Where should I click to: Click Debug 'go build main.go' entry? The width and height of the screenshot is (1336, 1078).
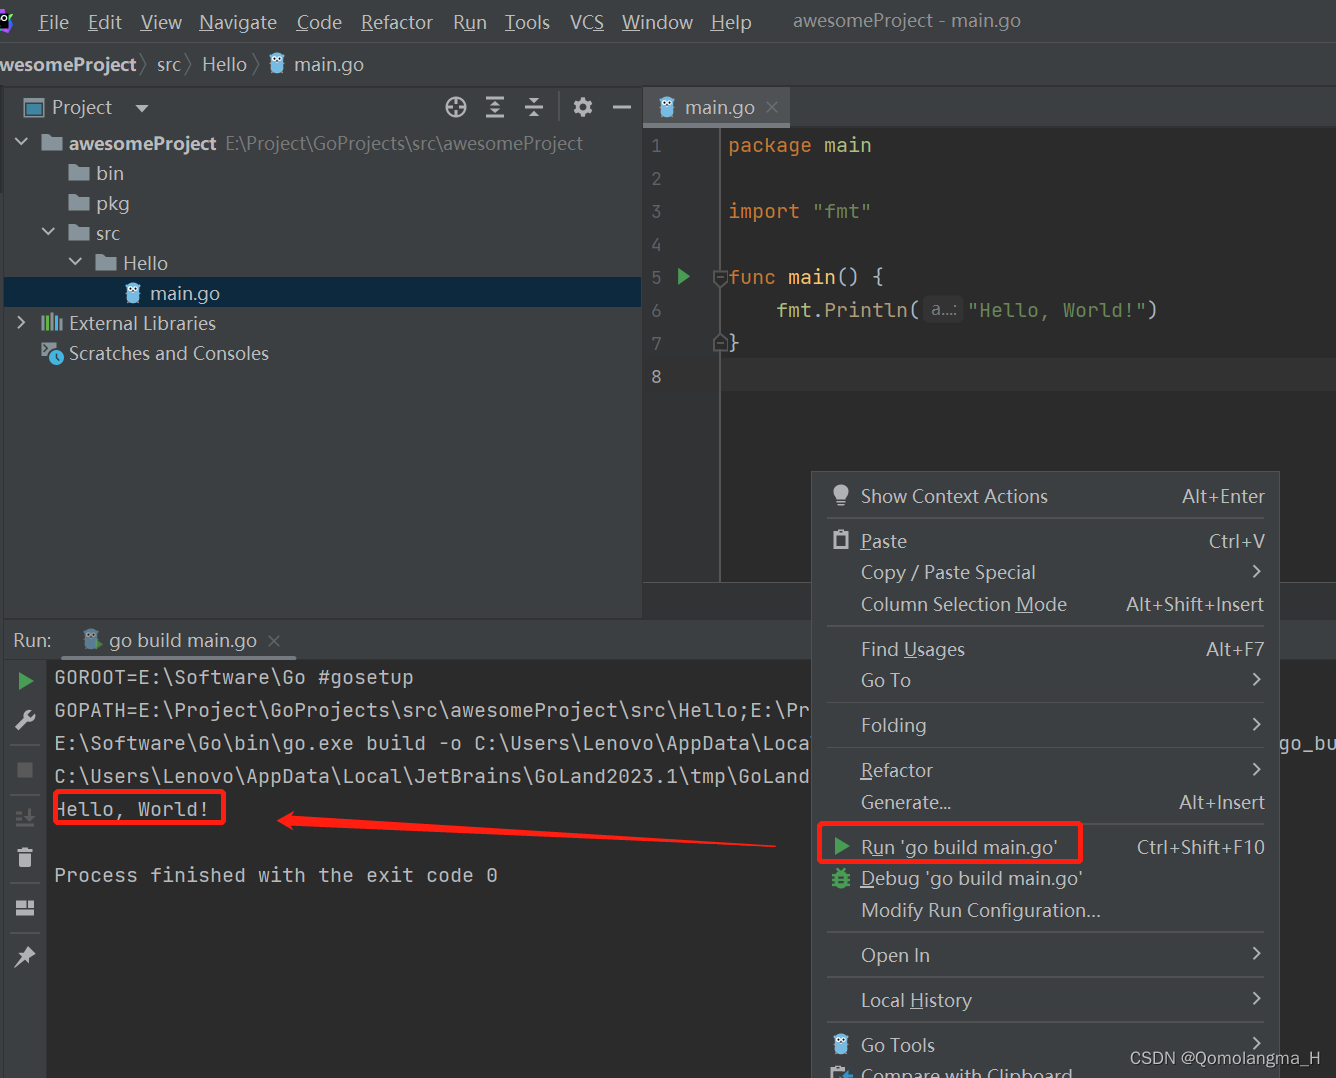[x=972, y=878]
